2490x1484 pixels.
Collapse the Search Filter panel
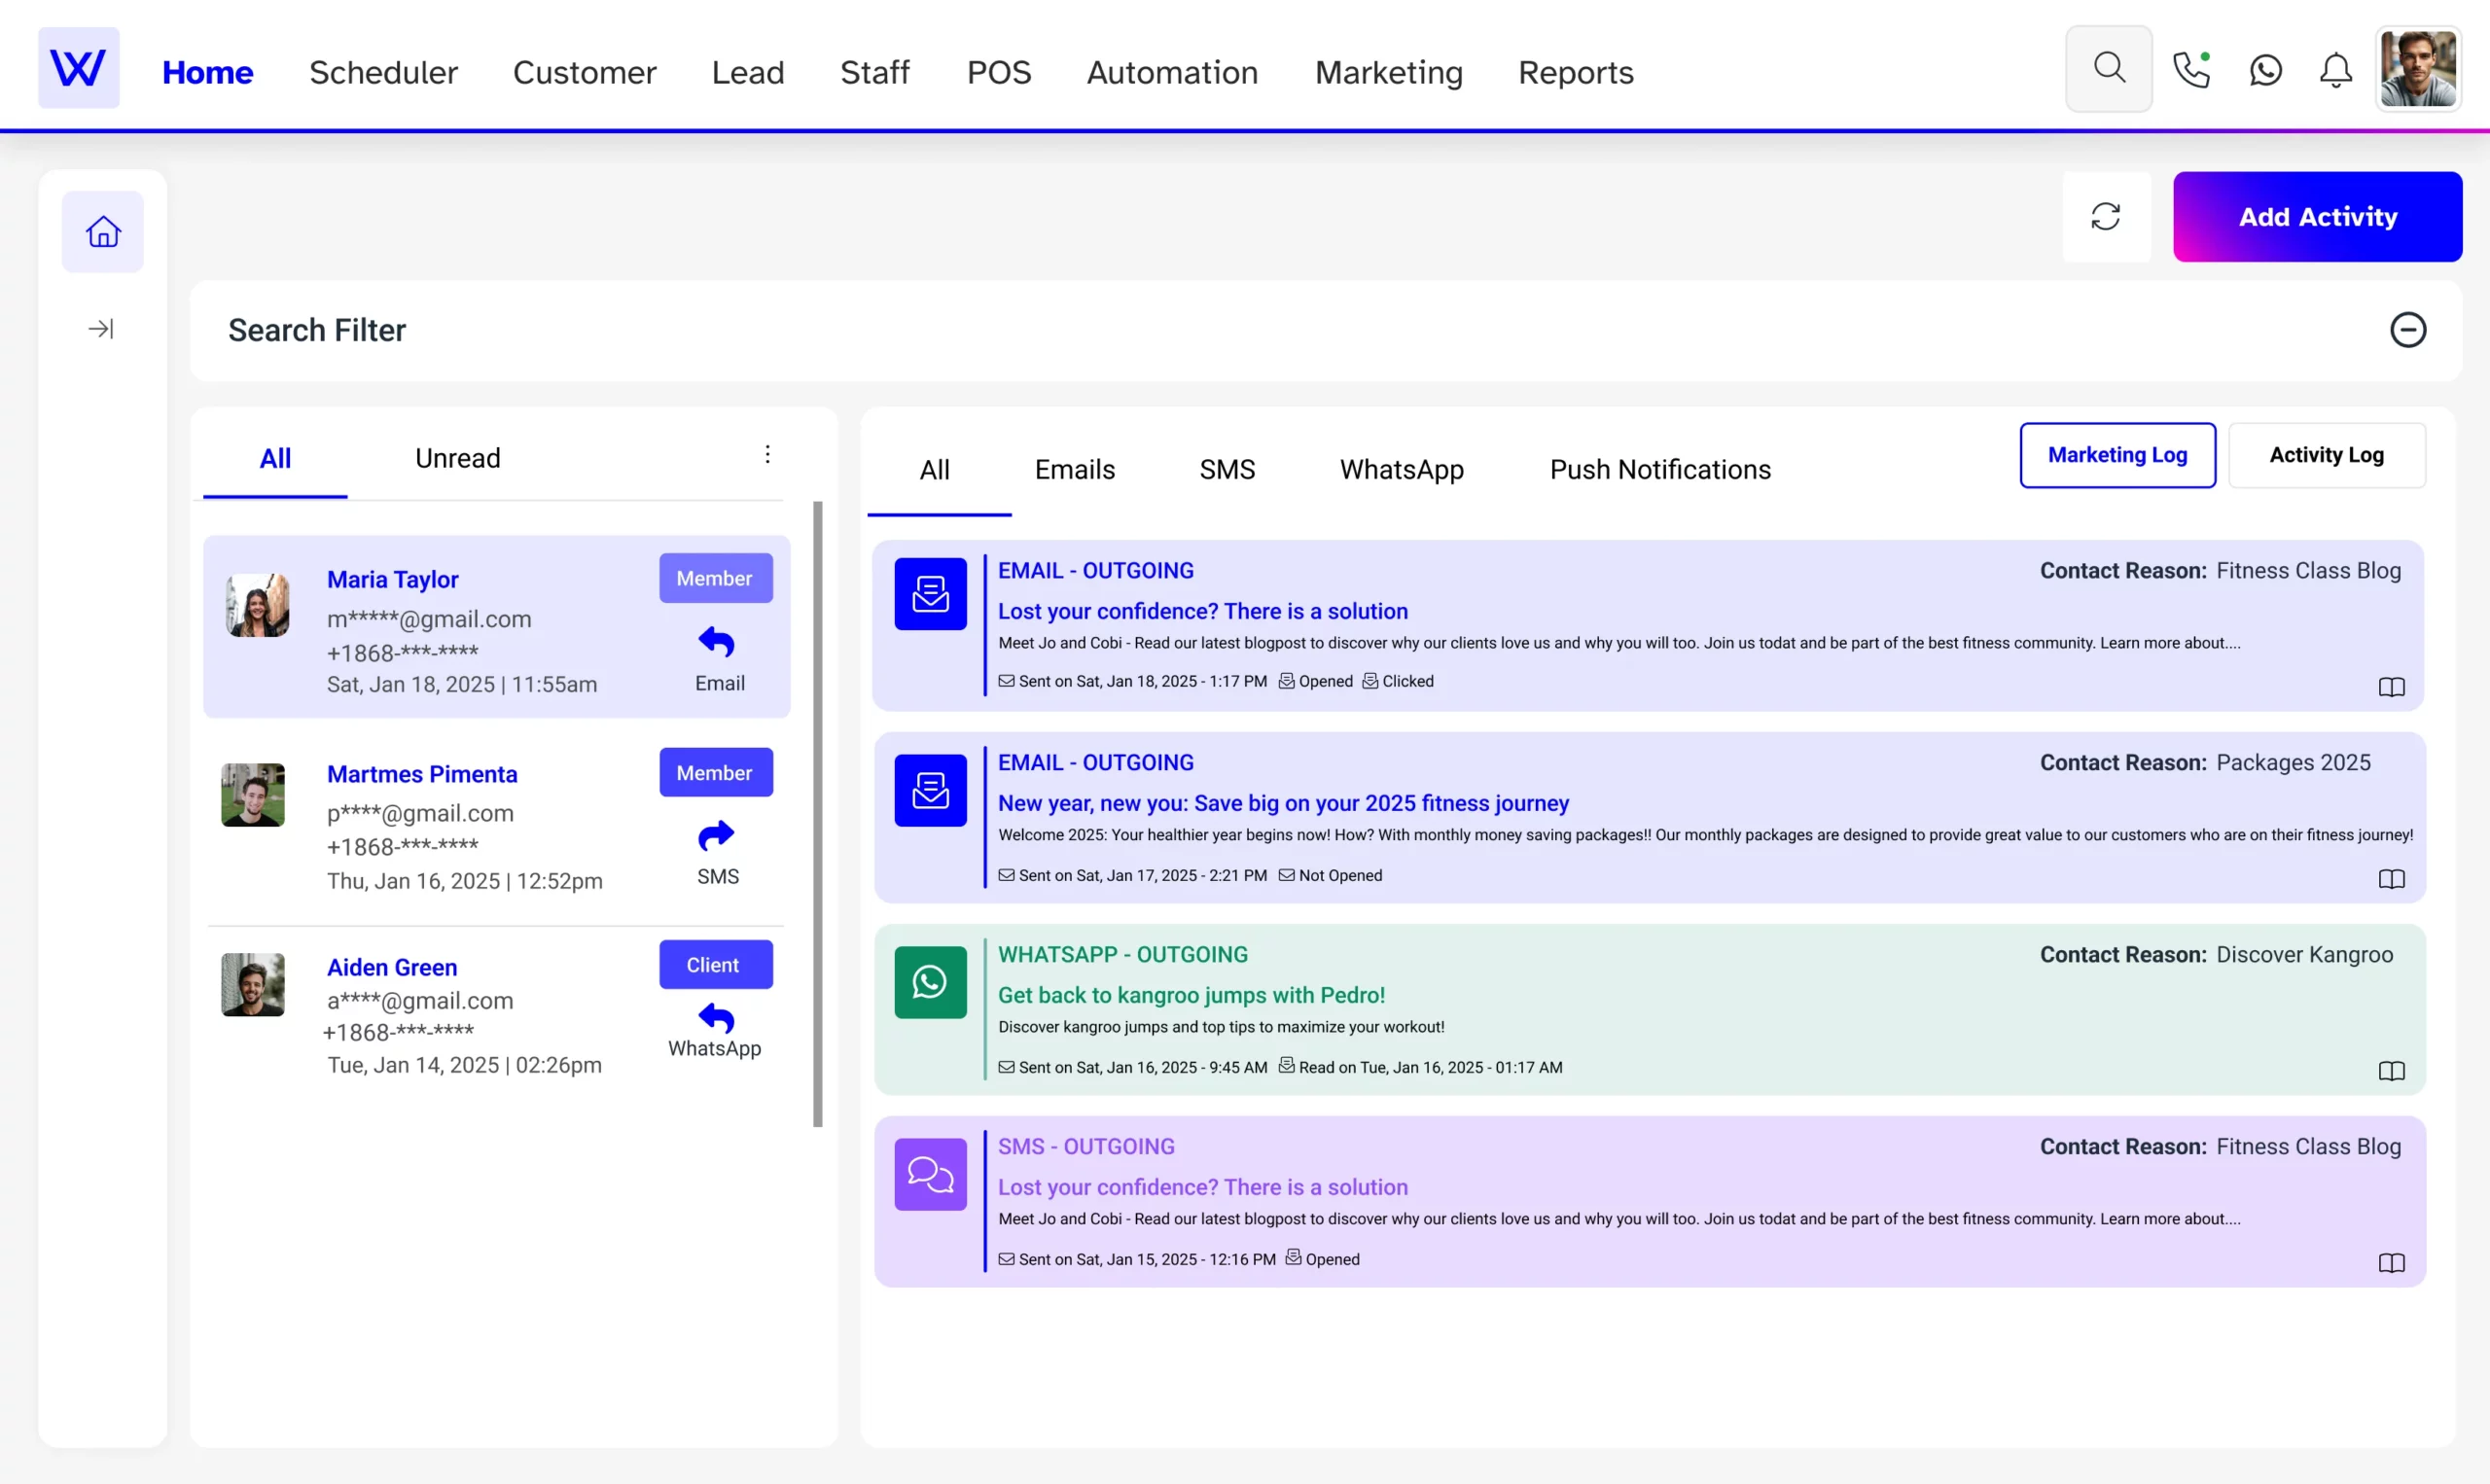pyautogui.click(x=2407, y=330)
